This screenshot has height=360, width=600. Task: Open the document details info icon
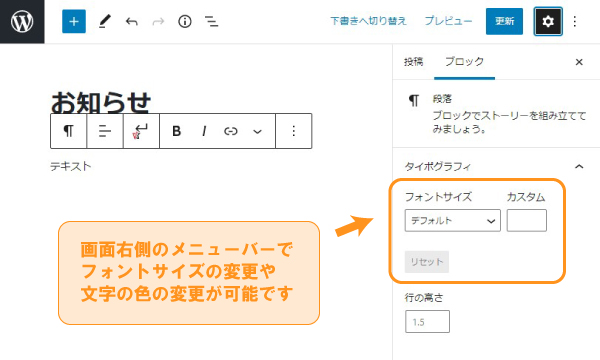(x=185, y=21)
